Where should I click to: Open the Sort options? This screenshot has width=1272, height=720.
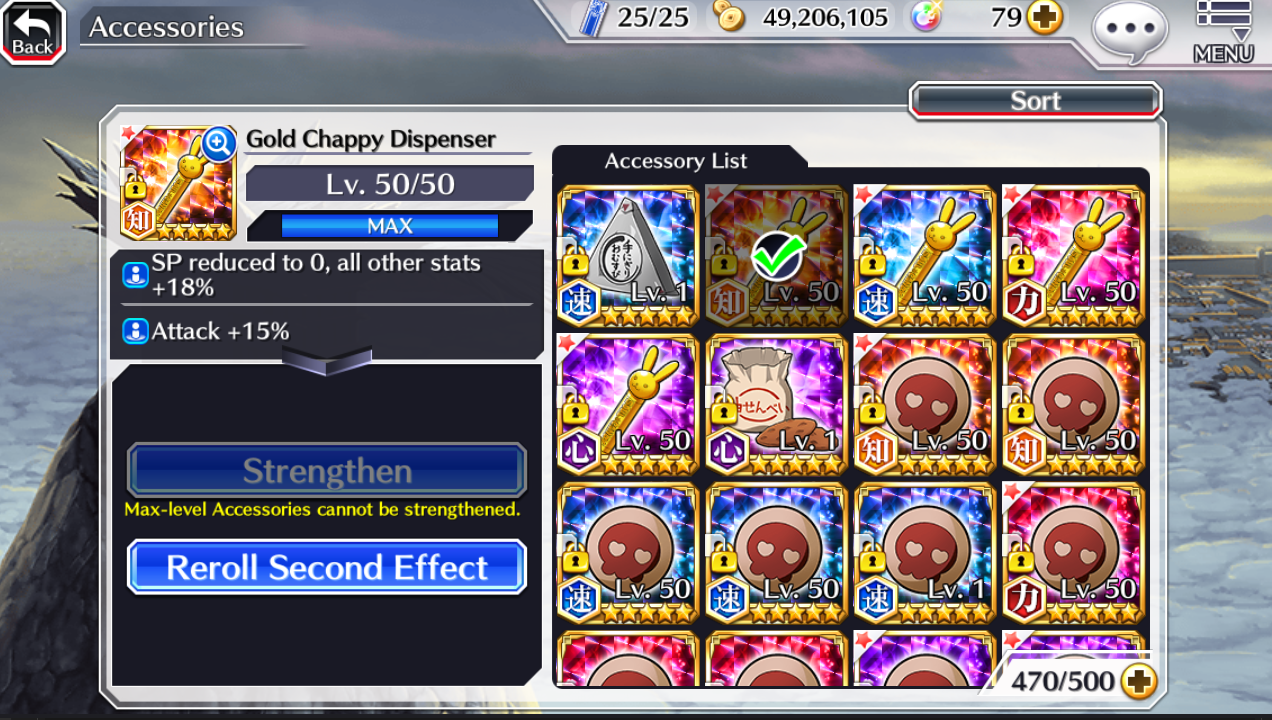[1036, 101]
